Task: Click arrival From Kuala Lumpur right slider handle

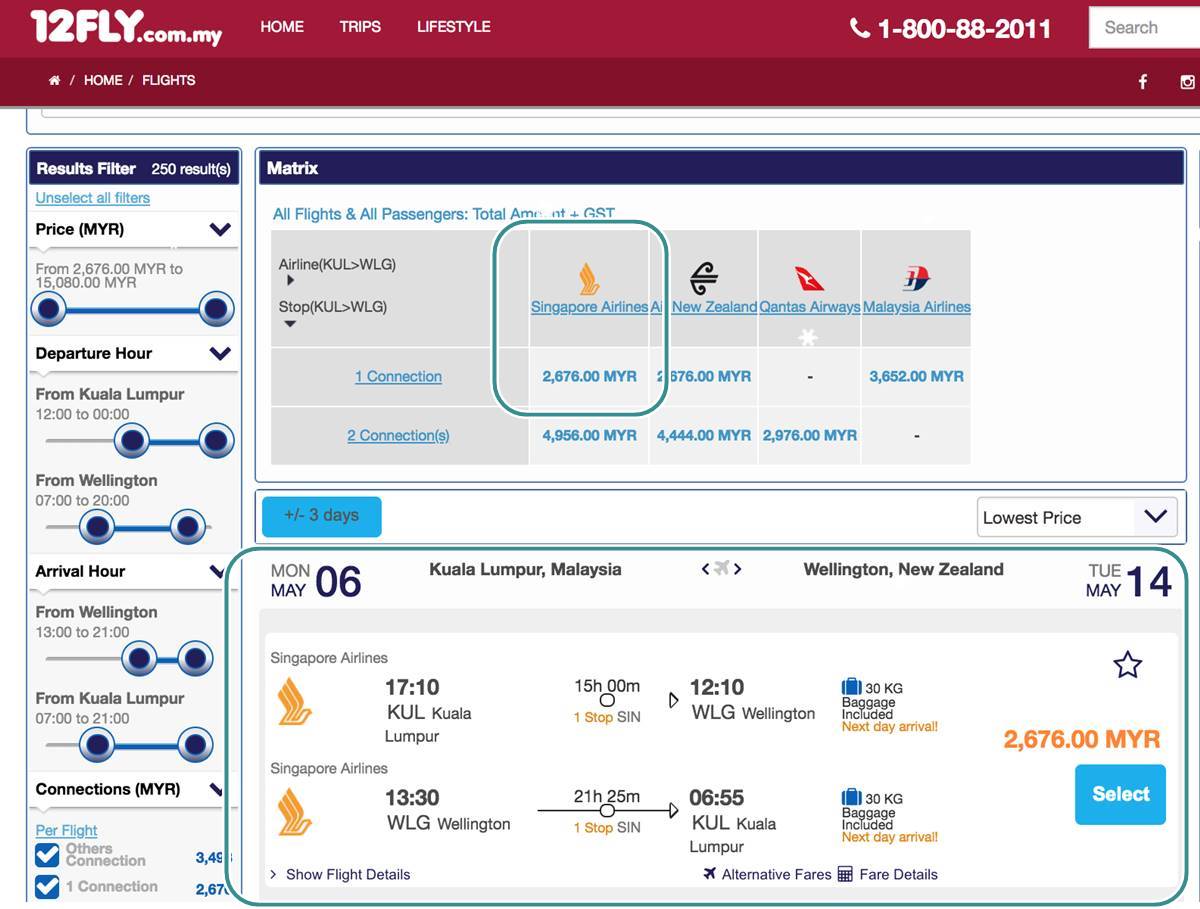Action: 195,744
